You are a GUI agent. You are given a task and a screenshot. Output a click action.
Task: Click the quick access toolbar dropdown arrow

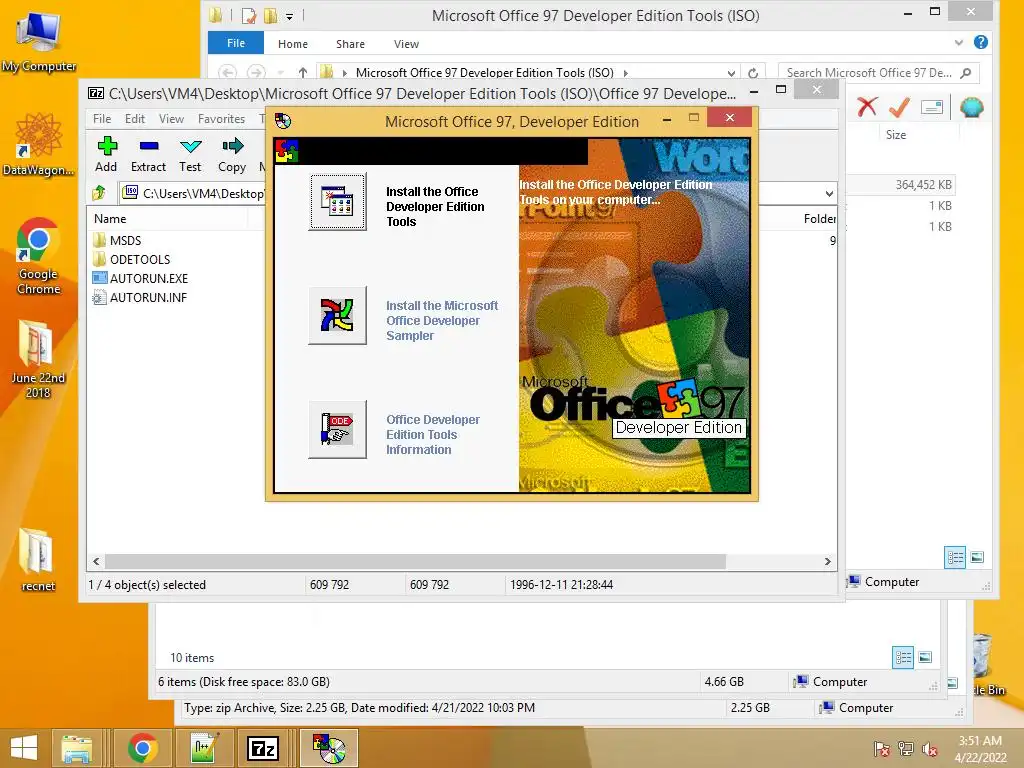tap(289, 16)
